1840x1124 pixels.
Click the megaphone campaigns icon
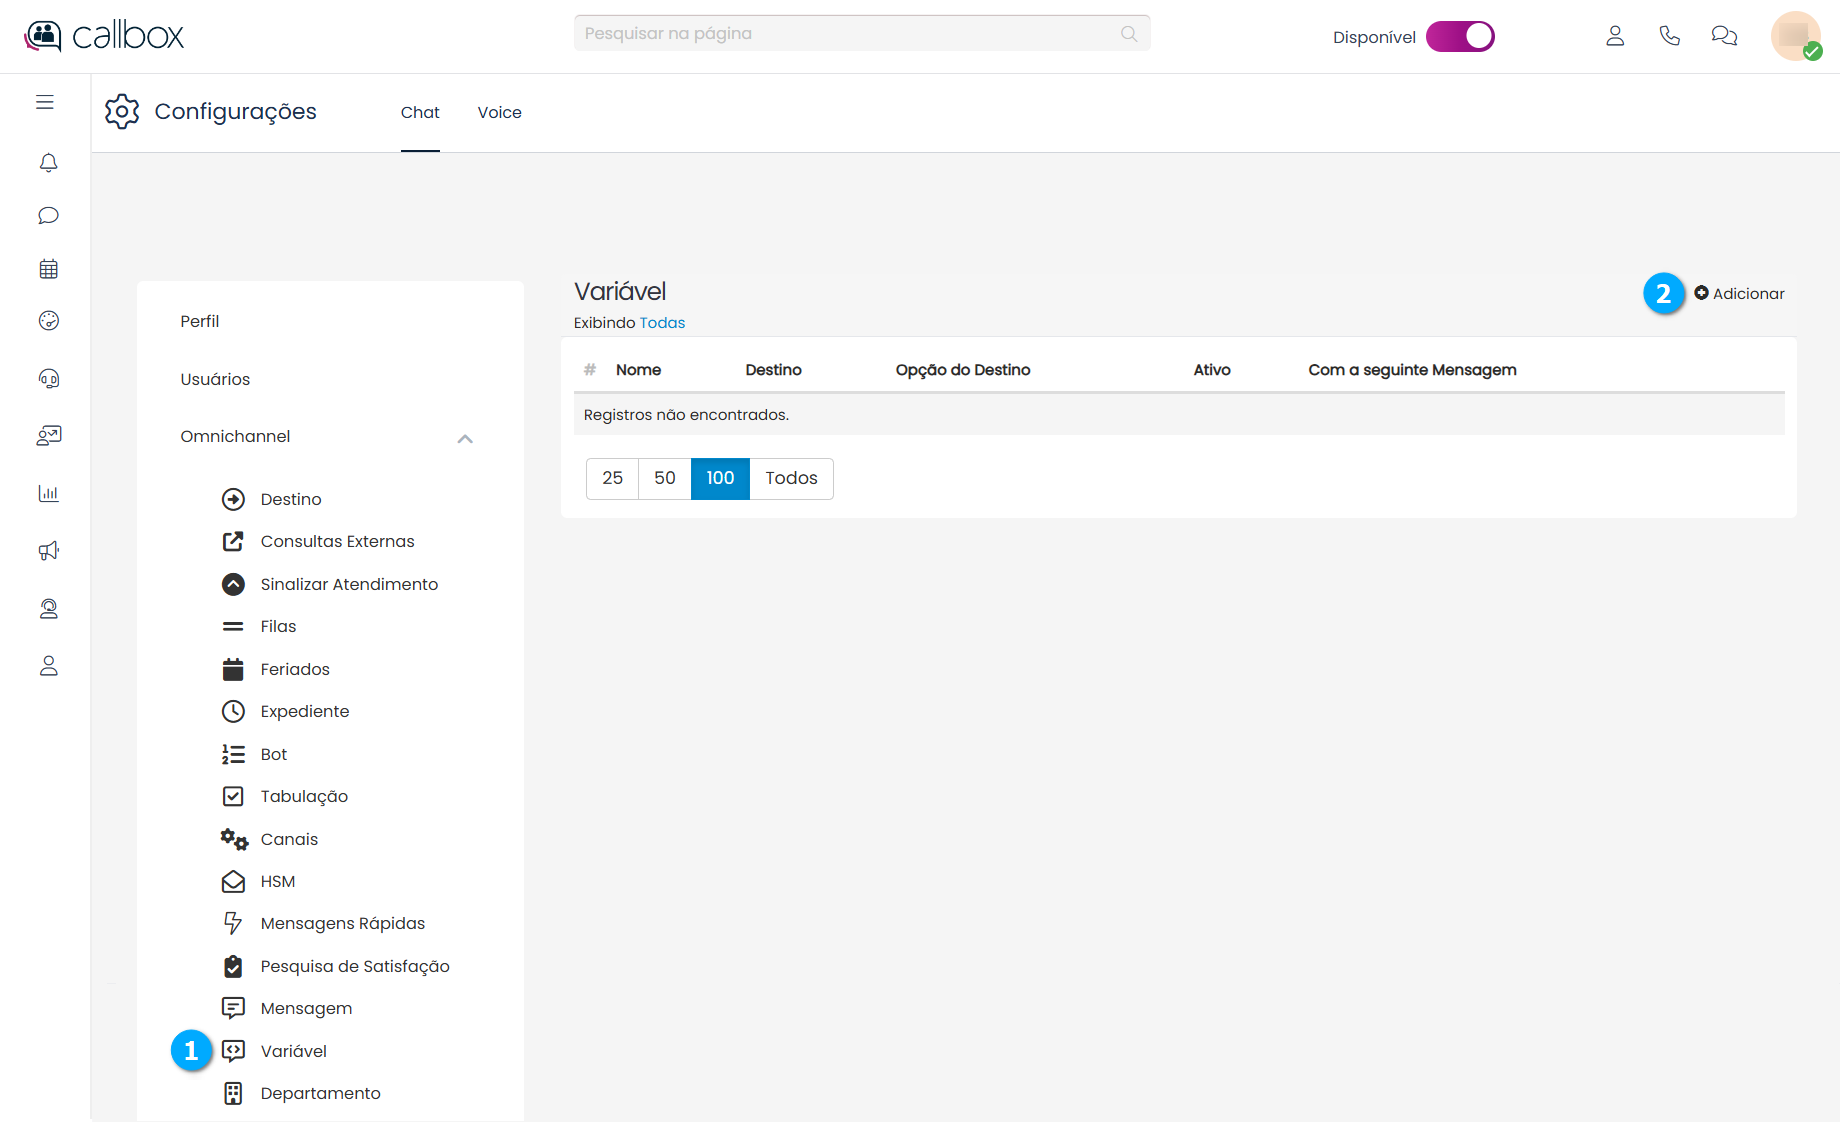48,551
